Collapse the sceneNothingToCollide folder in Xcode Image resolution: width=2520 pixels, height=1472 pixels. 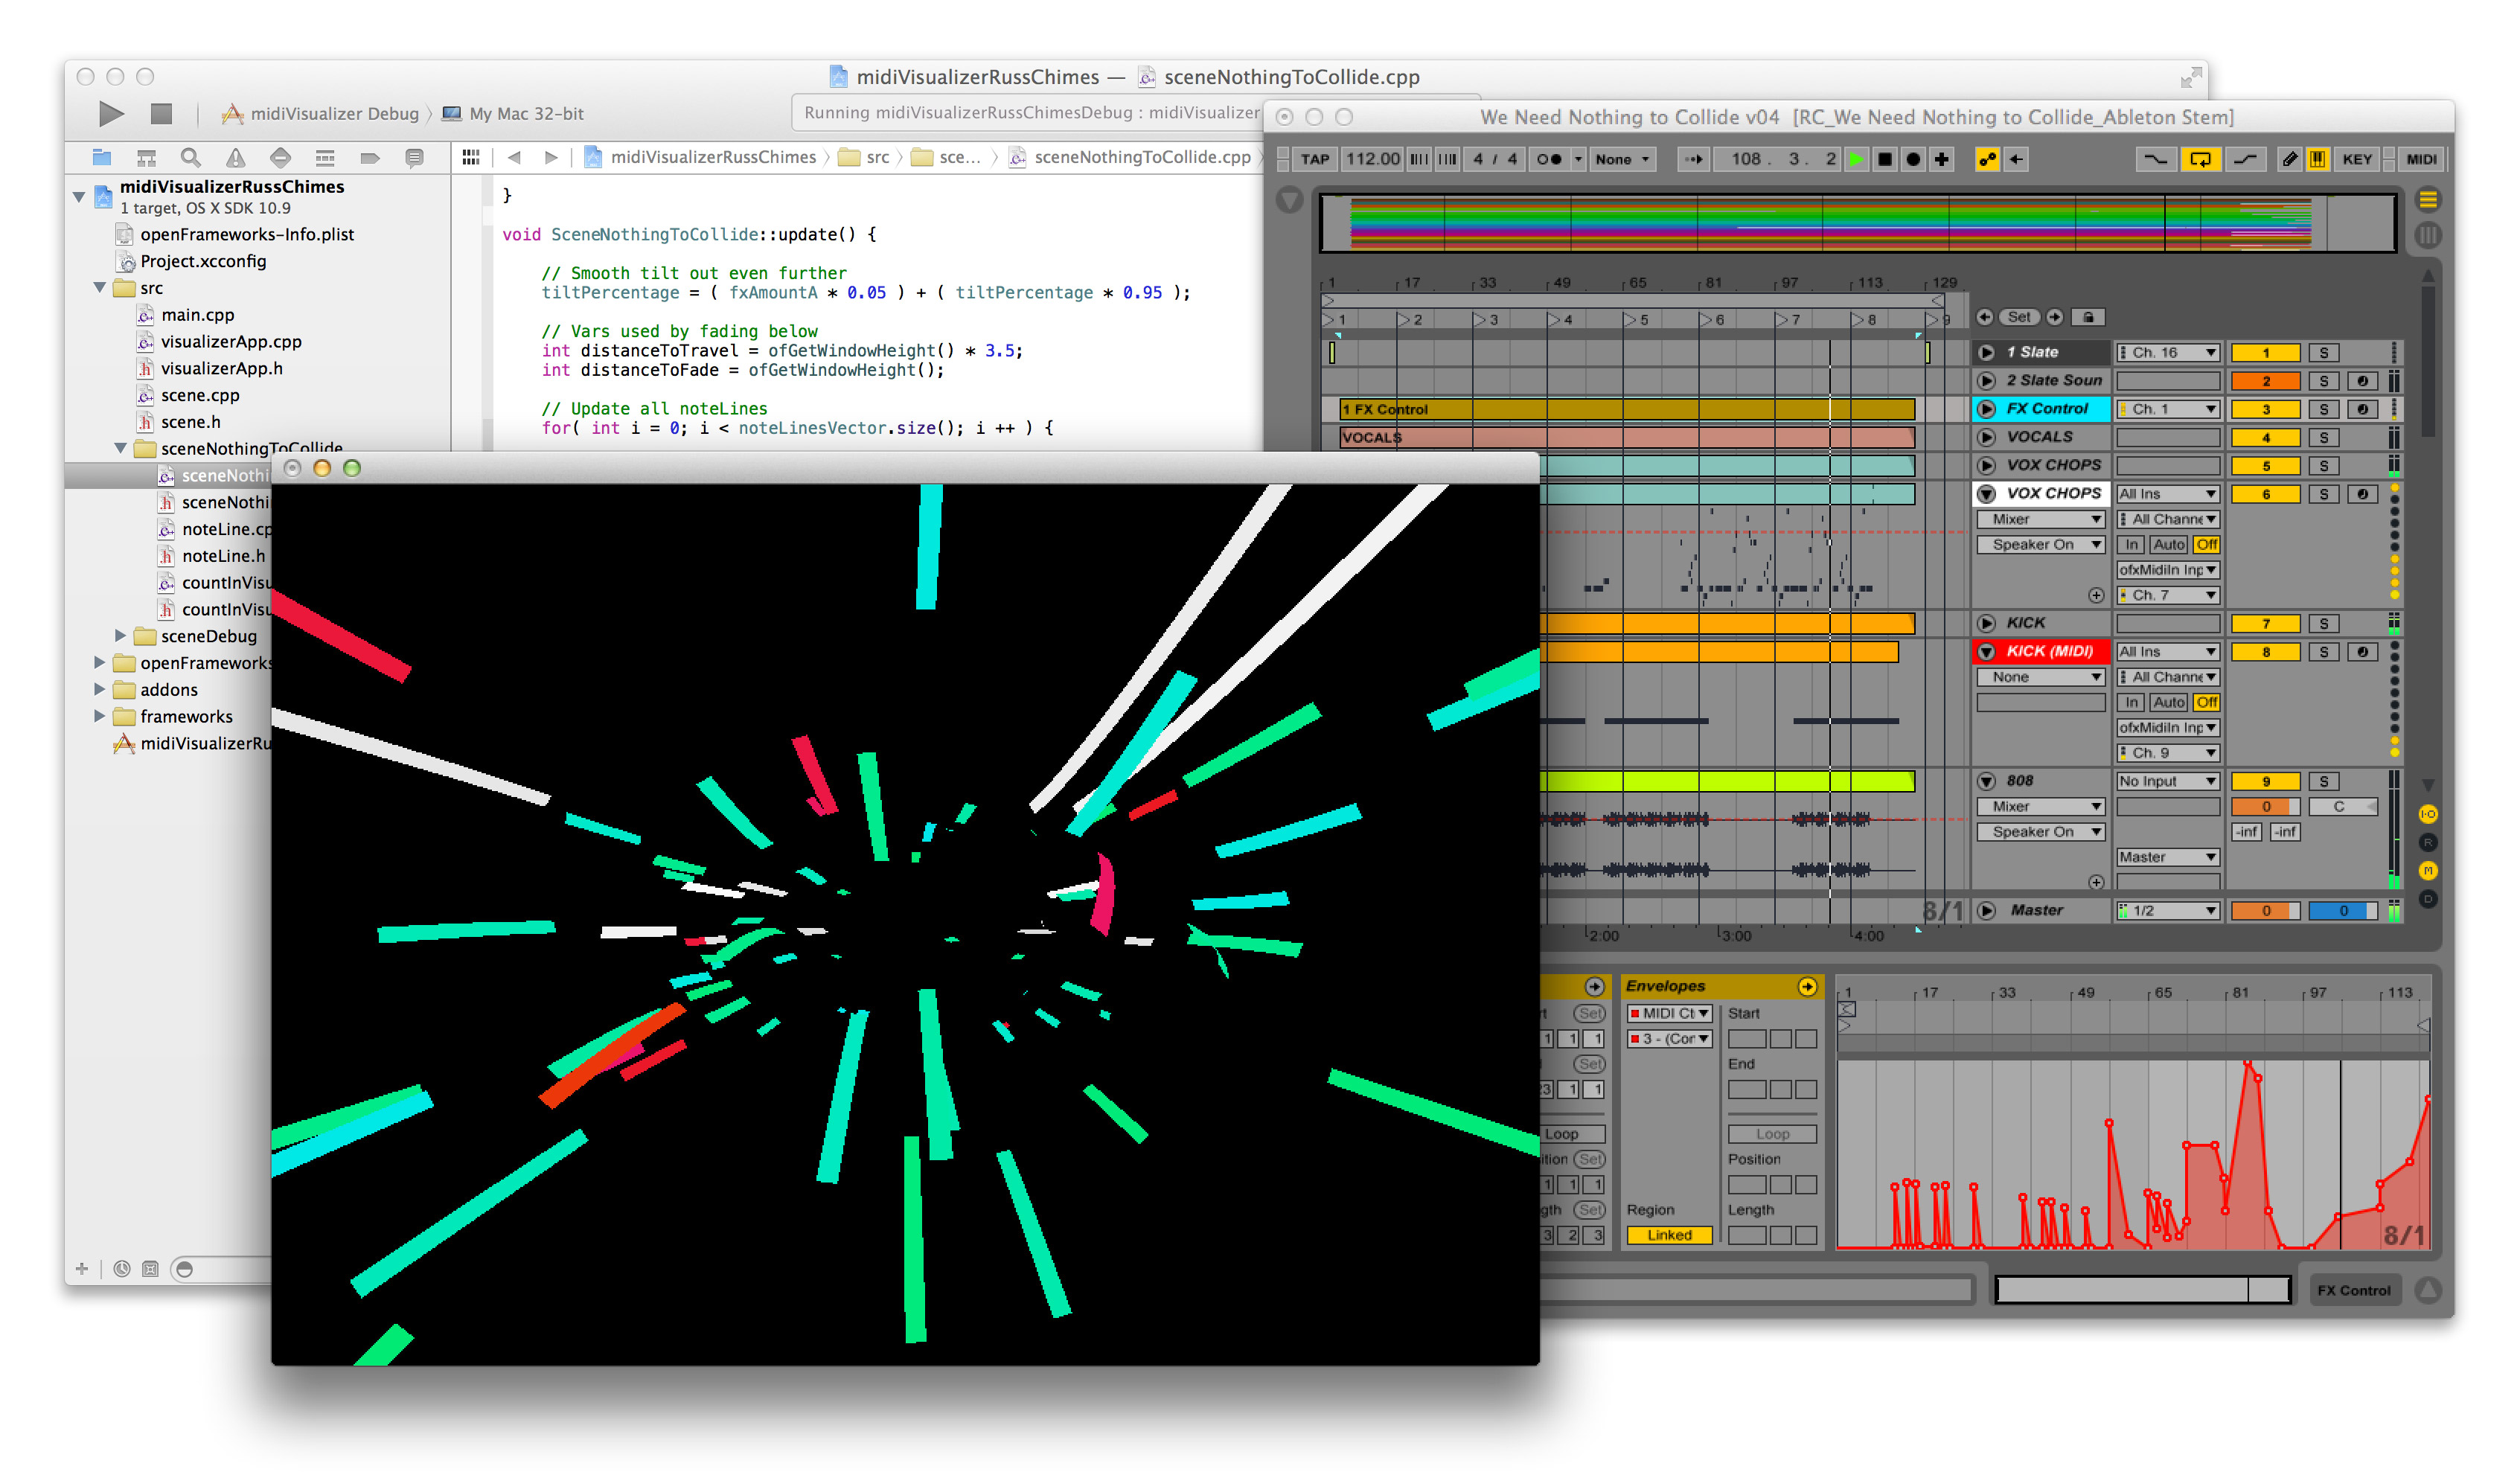[x=122, y=448]
